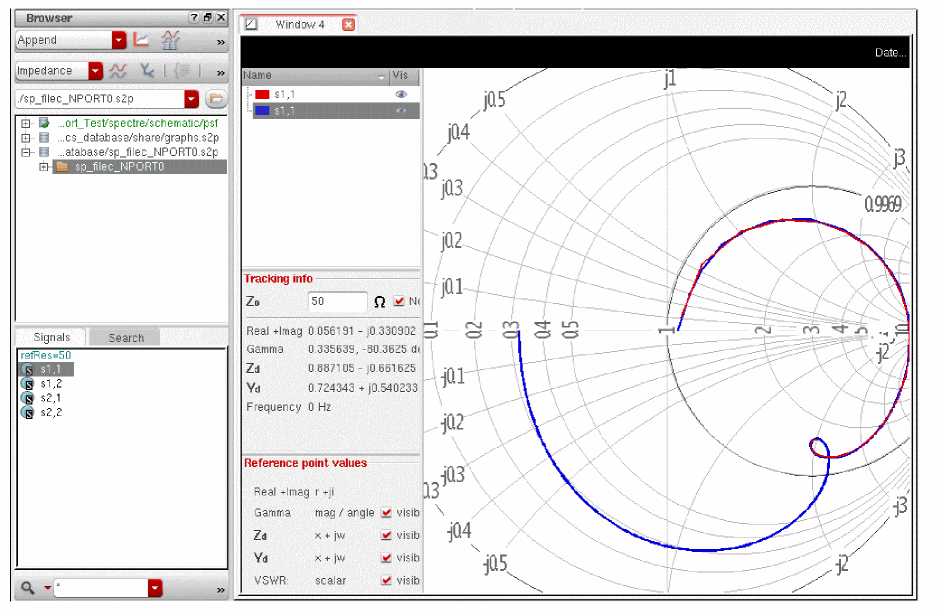
Task: Select the s2,1 signal in list
Action: click(51, 398)
